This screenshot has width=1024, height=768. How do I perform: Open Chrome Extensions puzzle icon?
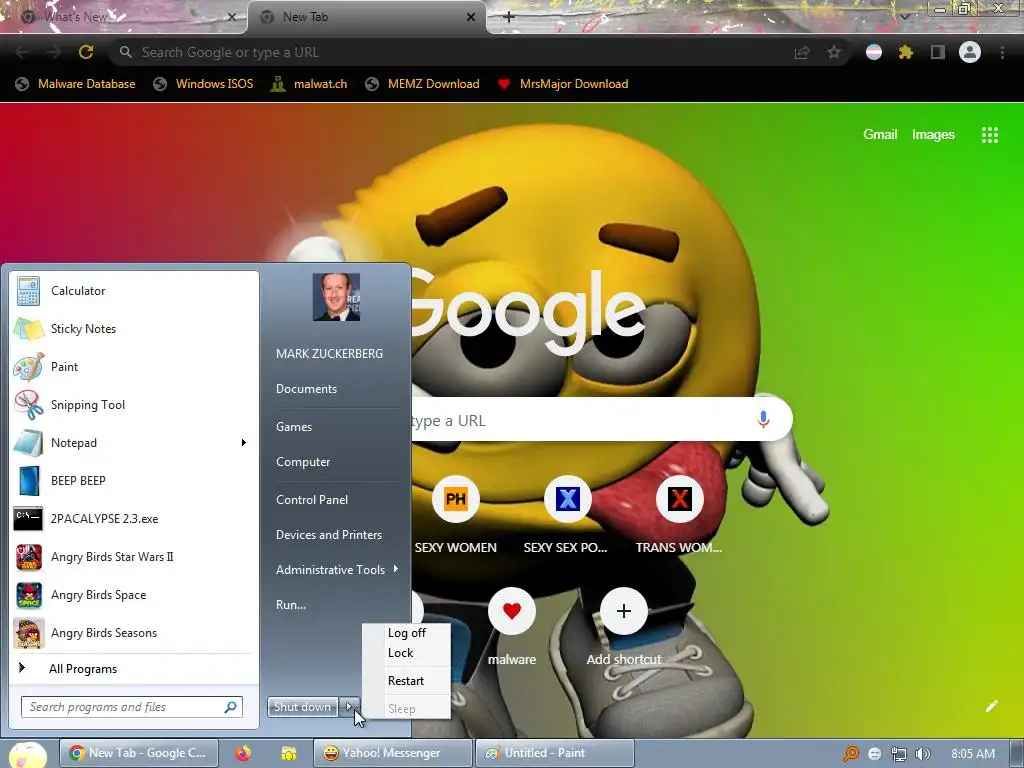pyautogui.click(x=905, y=52)
